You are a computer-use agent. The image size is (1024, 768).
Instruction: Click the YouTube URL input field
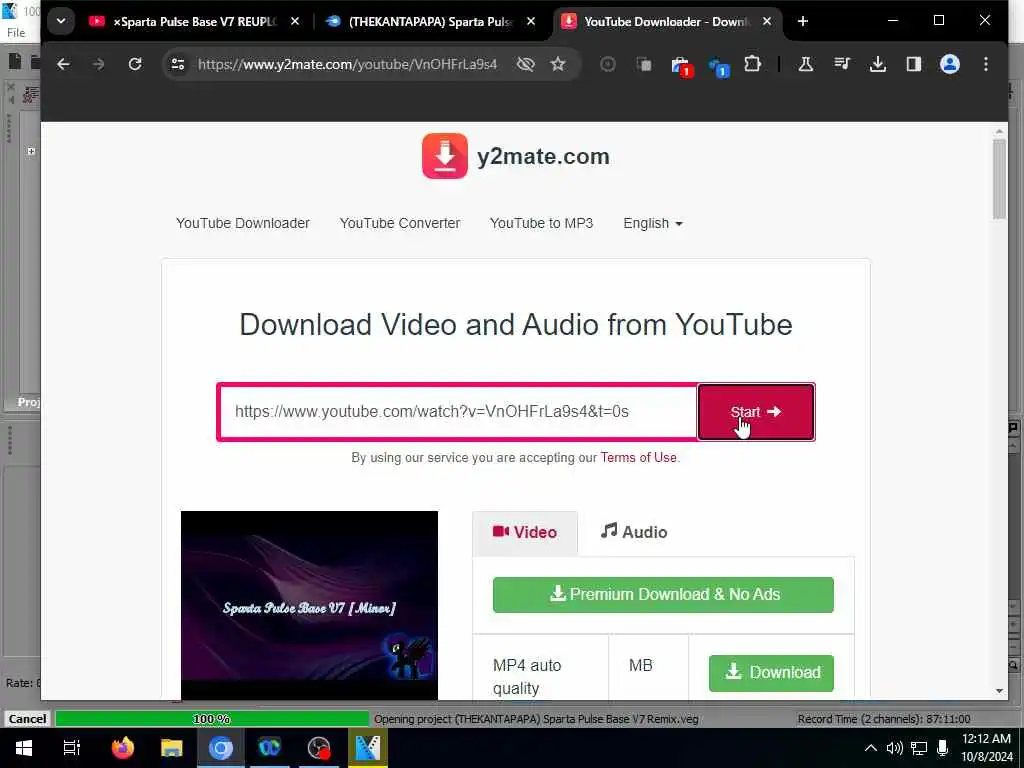458,411
